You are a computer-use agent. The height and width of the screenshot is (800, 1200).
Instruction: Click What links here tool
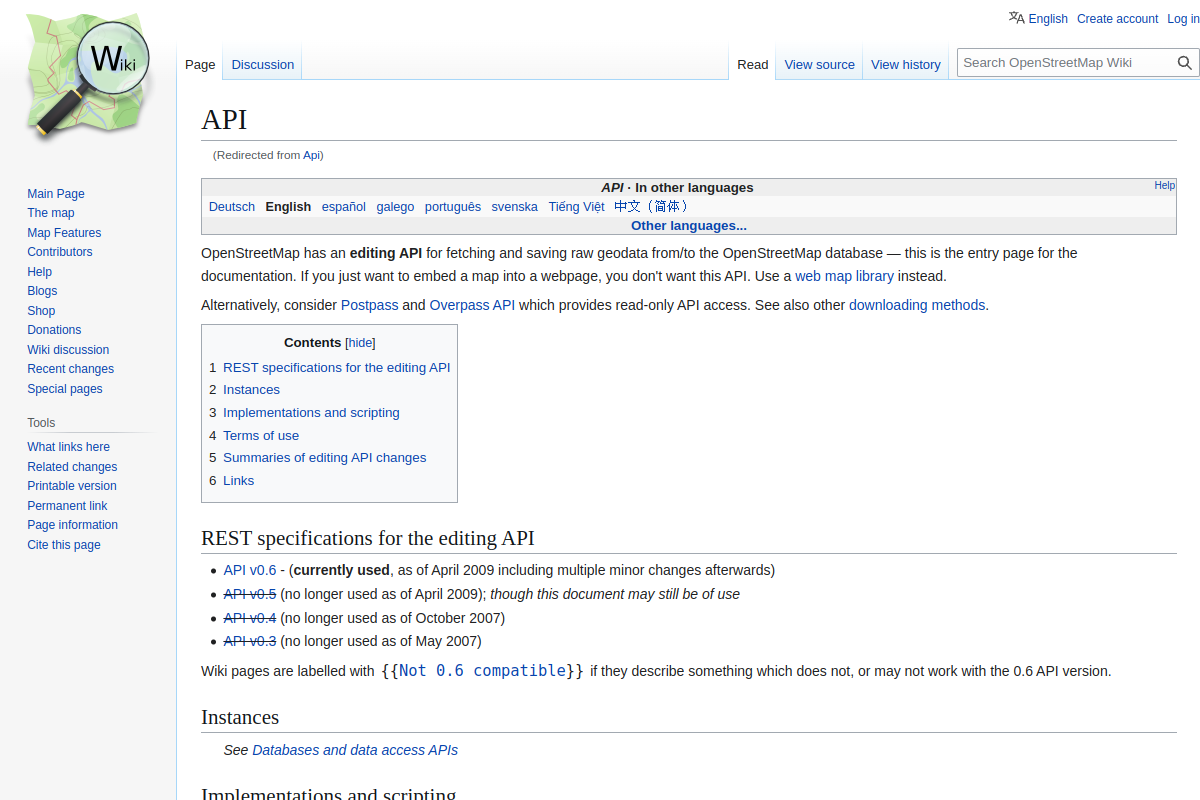[69, 447]
